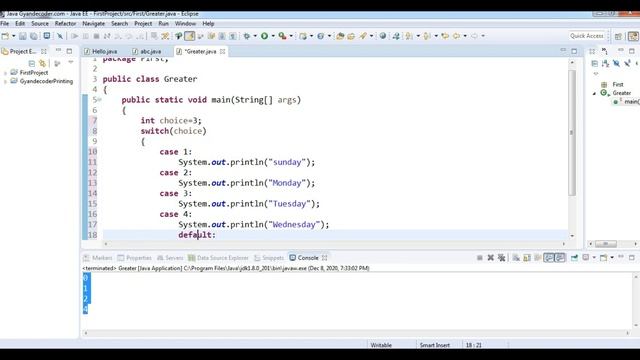Click the Open Web Browser globe icon

[383, 36]
